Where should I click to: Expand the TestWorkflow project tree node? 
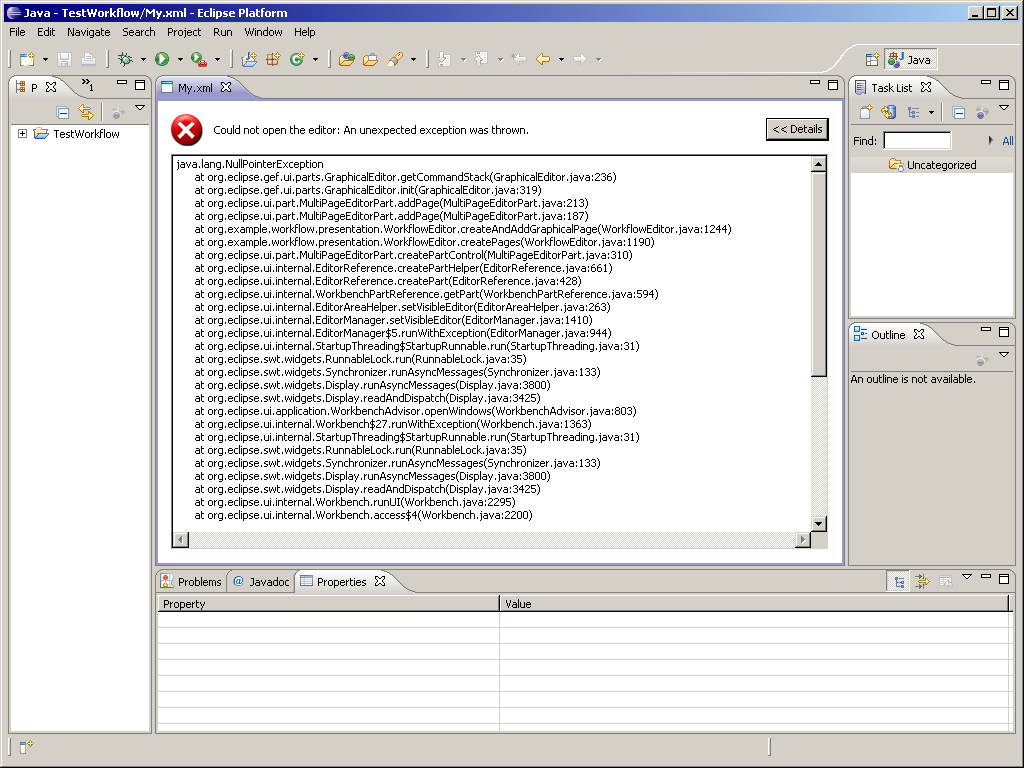pyautogui.click(x=22, y=134)
